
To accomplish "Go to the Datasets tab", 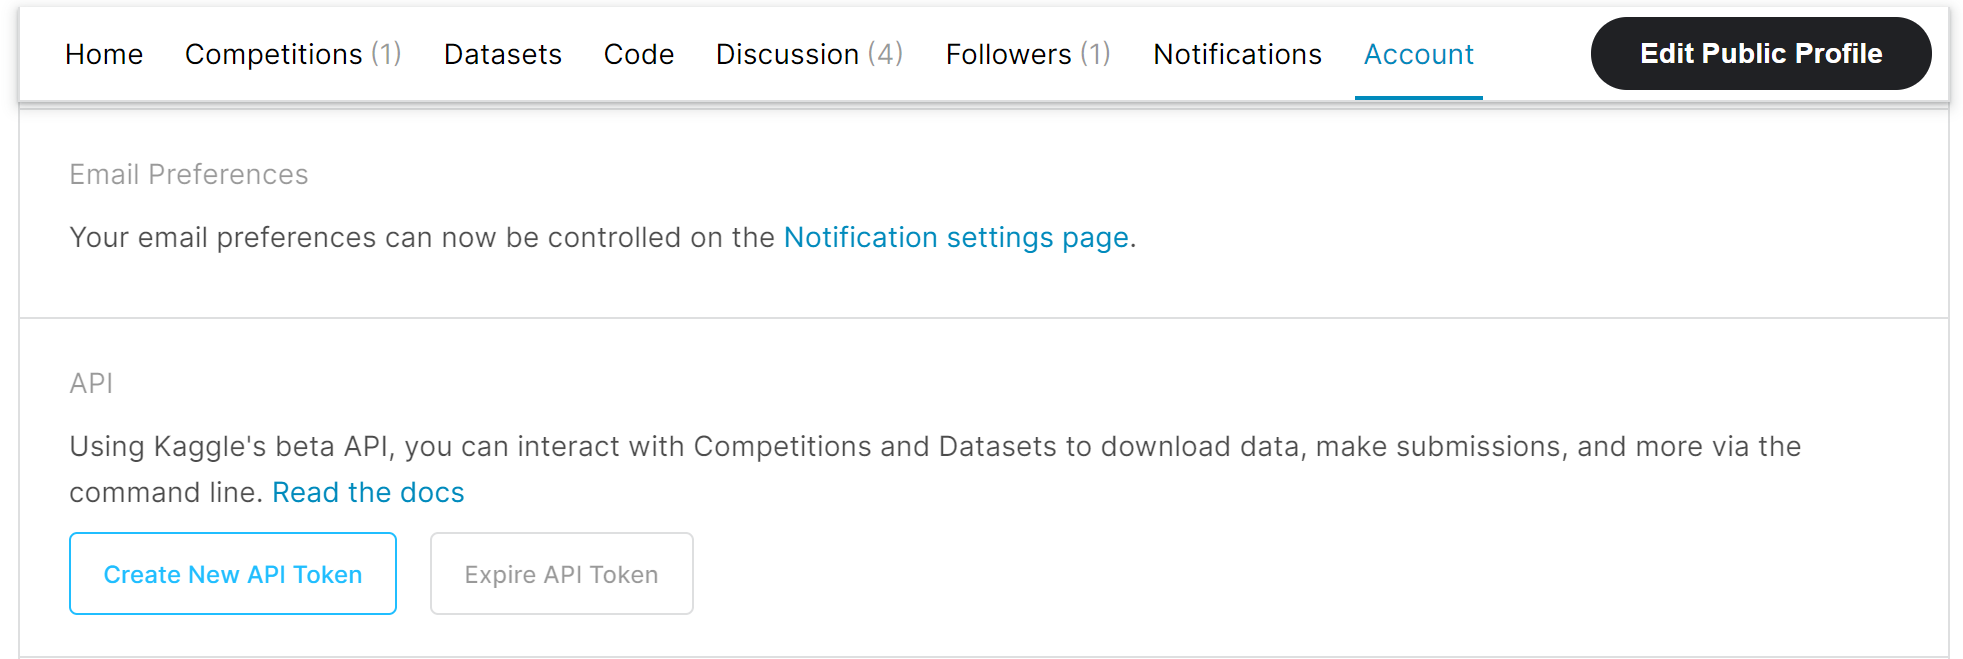I will (502, 54).
